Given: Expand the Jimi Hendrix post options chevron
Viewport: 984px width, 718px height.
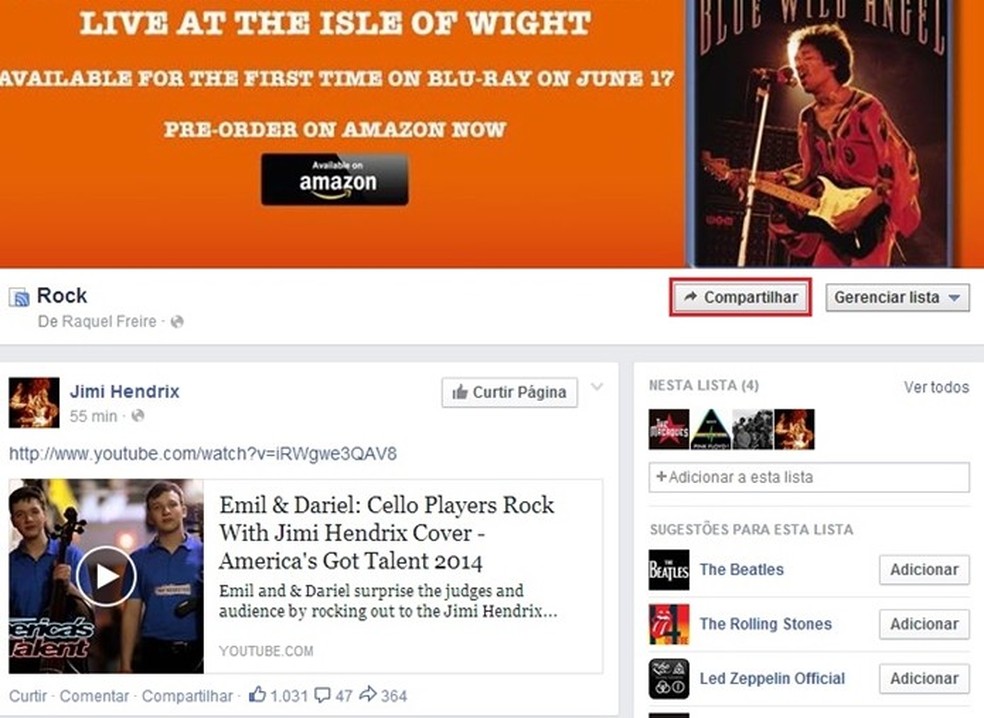Looking at the screenshot, I should click(597, 387).
